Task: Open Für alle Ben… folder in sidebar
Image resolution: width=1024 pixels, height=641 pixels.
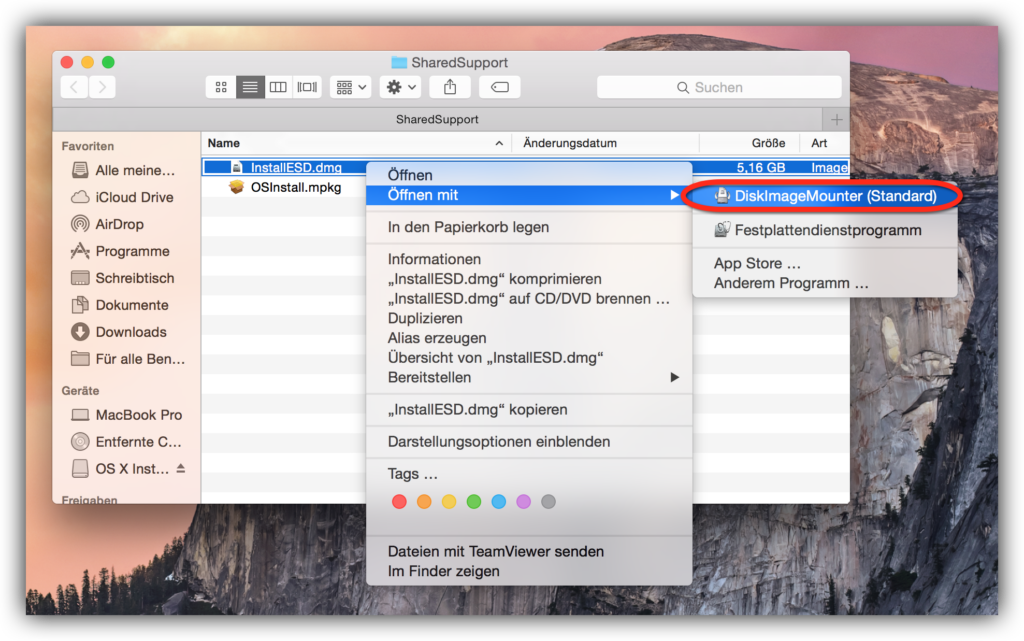Action: click(128, 359)
